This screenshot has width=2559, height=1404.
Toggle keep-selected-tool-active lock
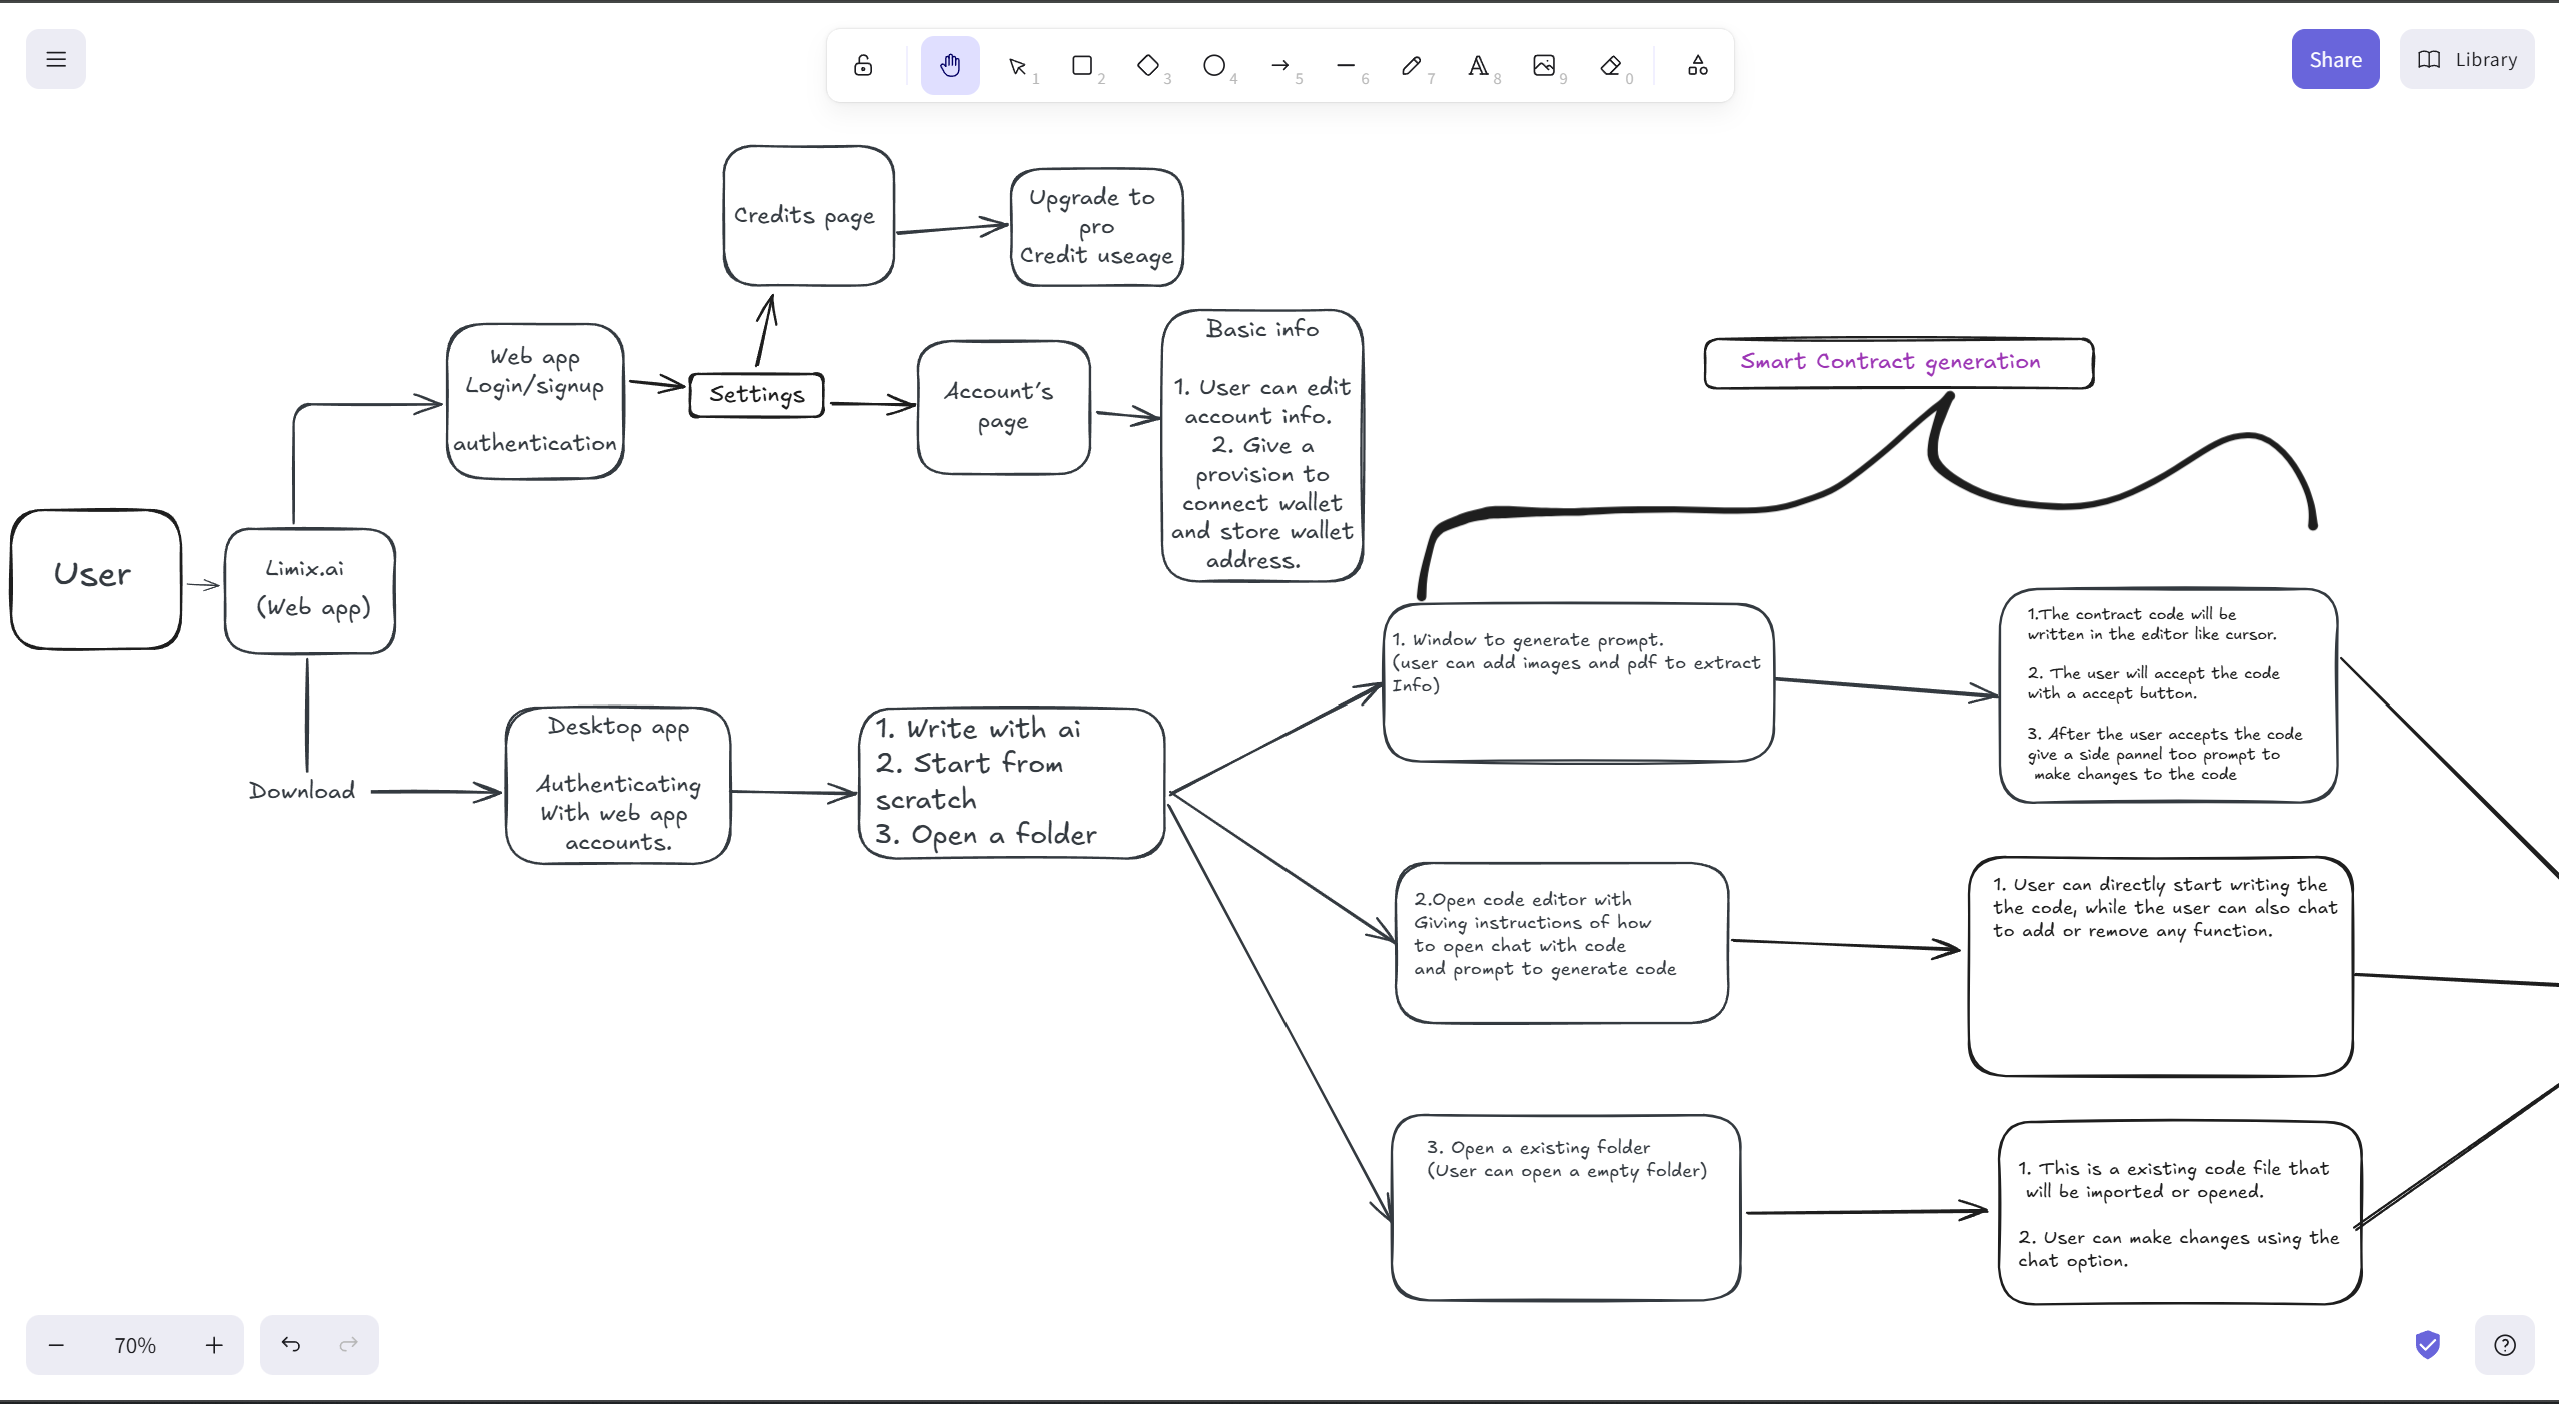click(862, 65)
